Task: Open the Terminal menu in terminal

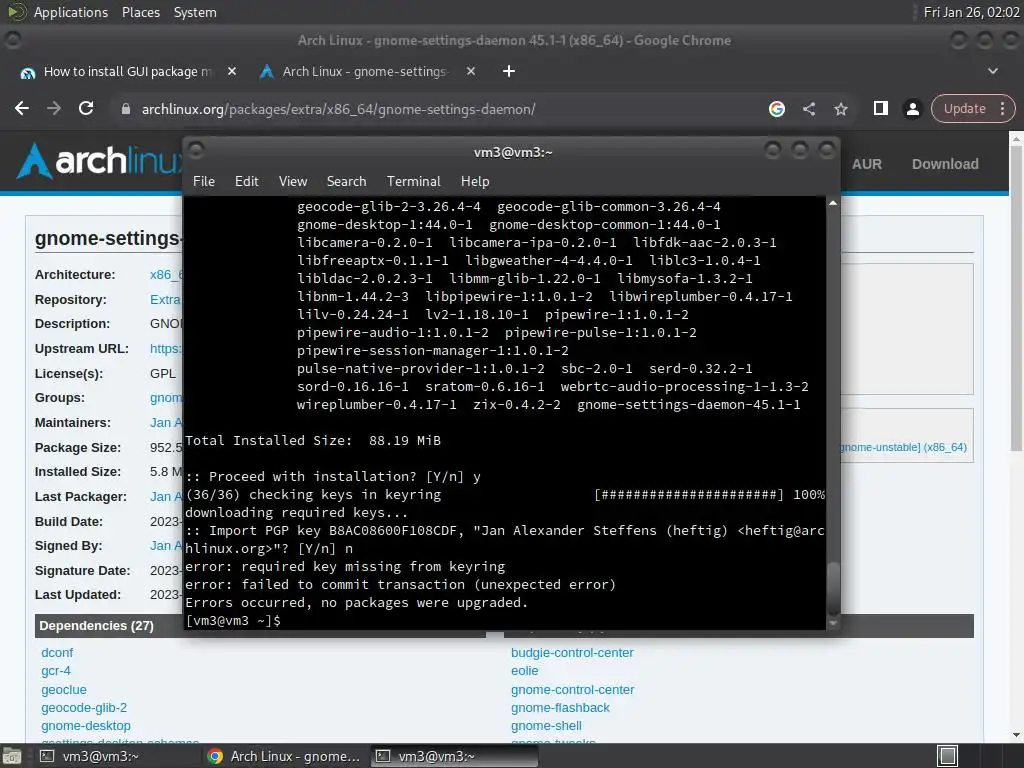Action: (413, 181)
